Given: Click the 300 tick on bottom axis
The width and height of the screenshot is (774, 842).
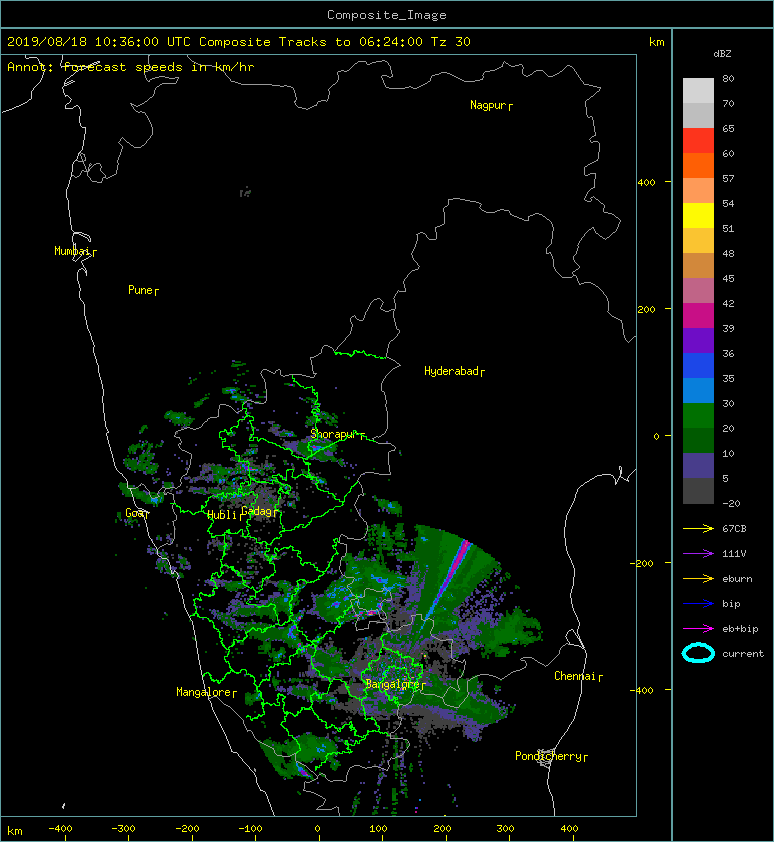Looking at the screenshot, I should (x=505, y=829).
